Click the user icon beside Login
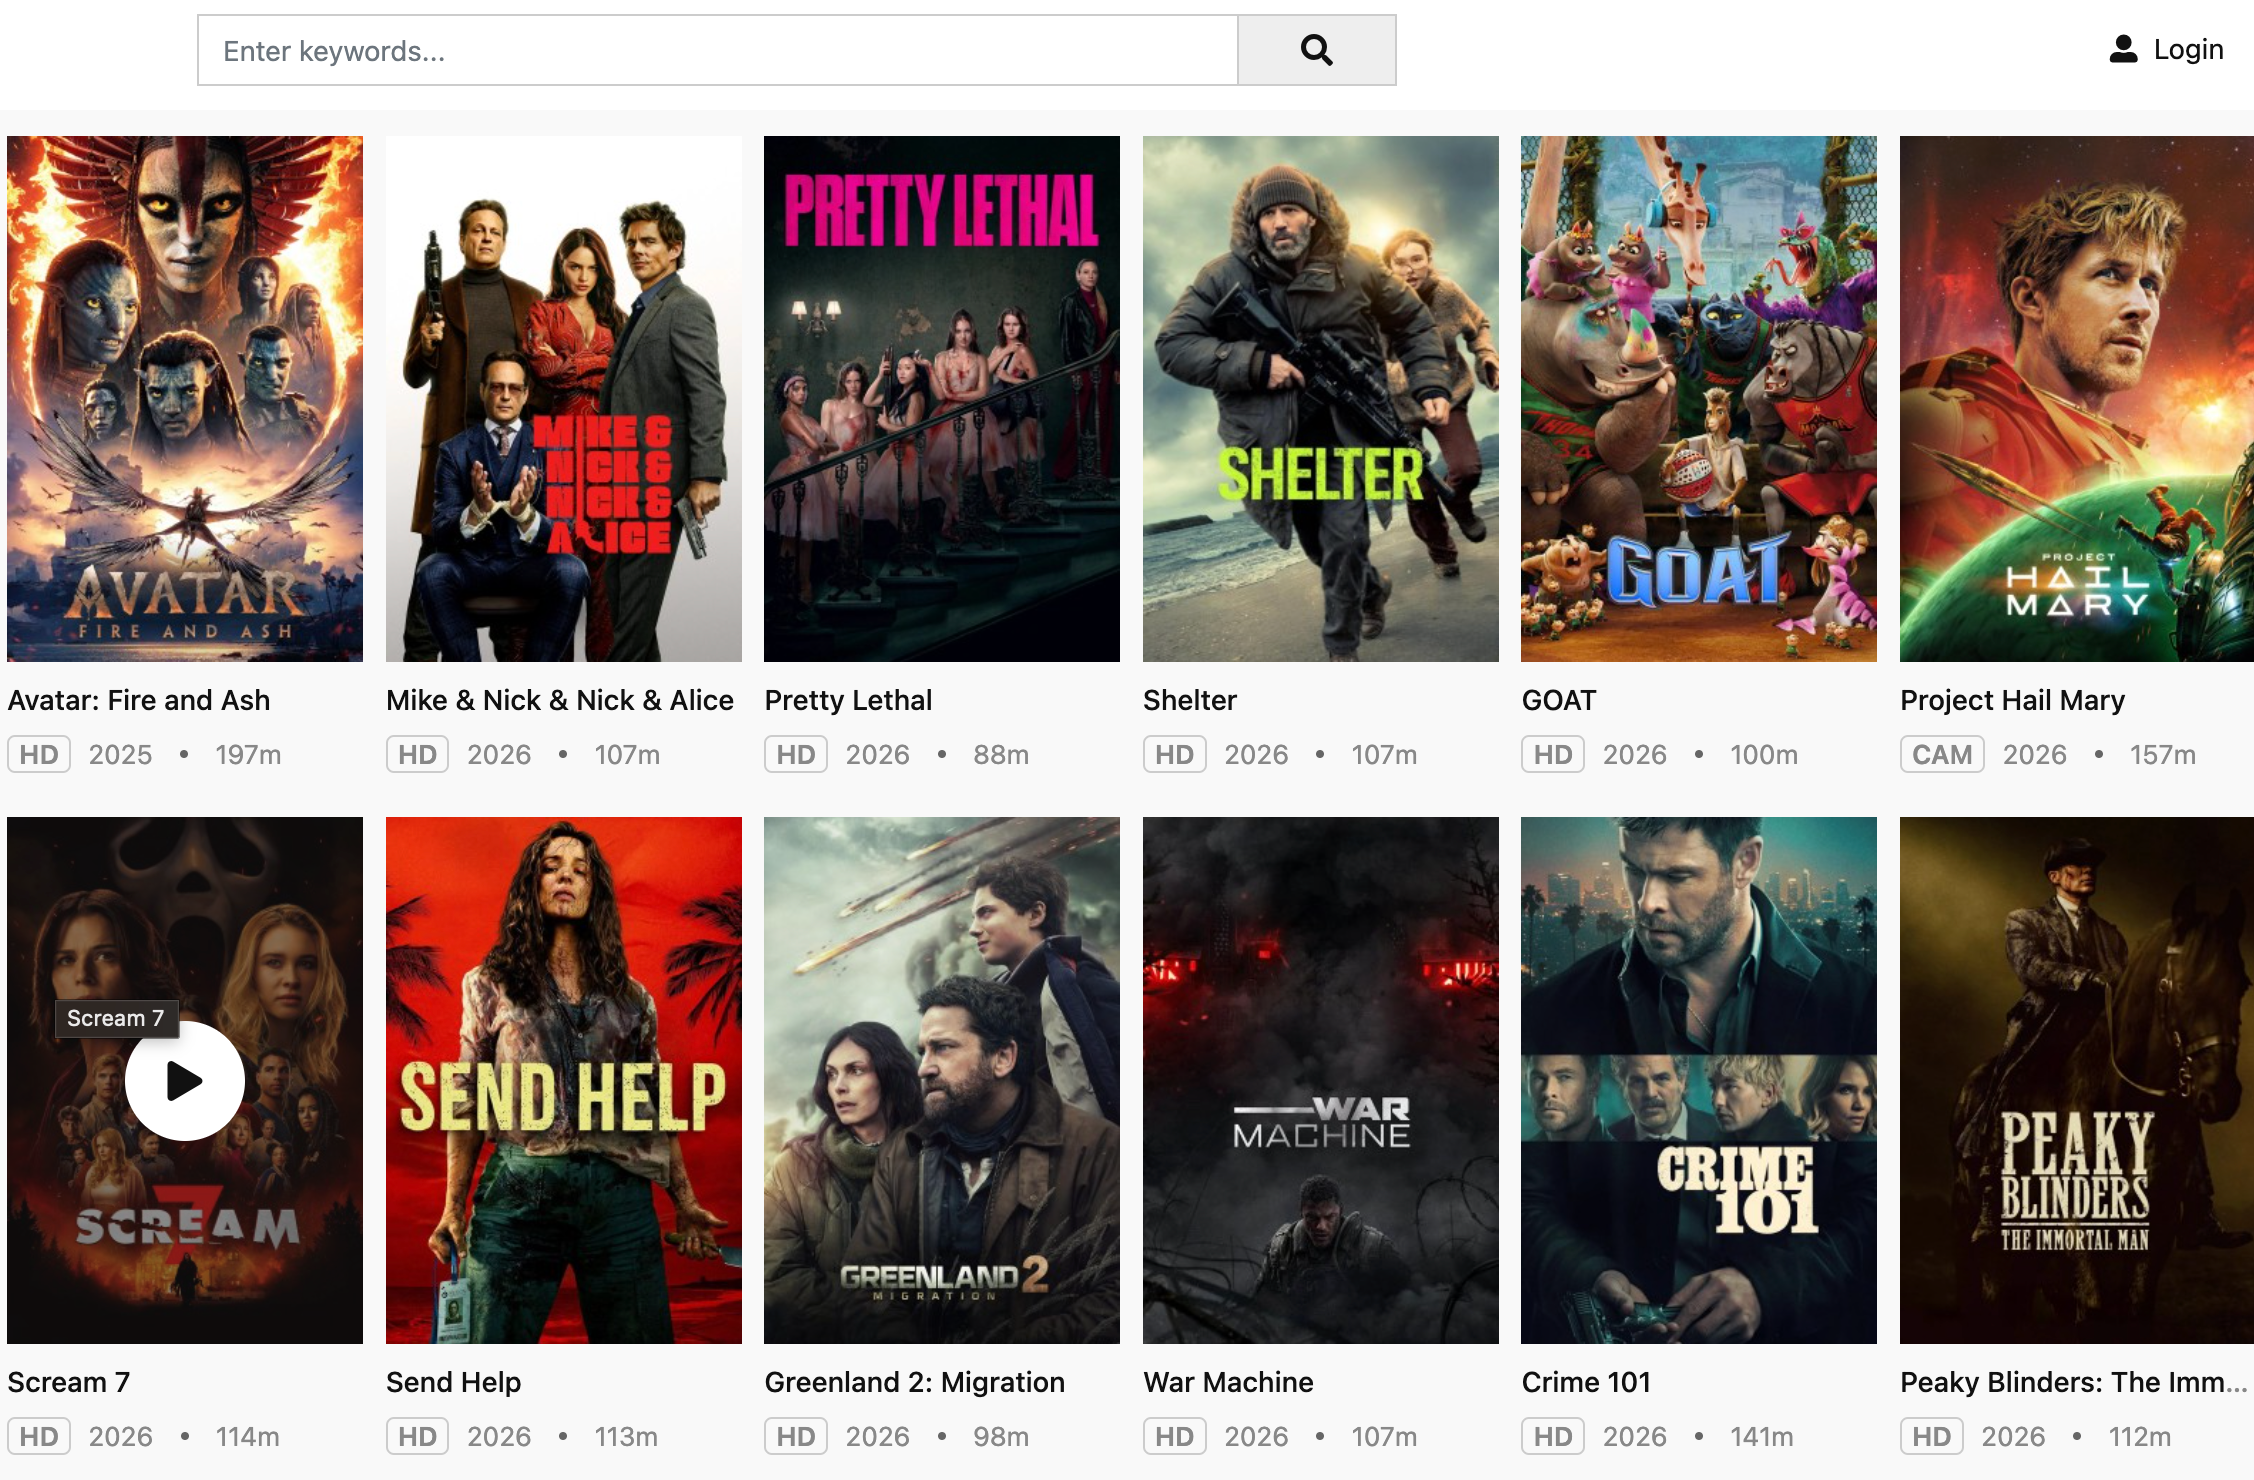The width and height of the screenshot is (2254, 1480). (x=2123, y=49)
